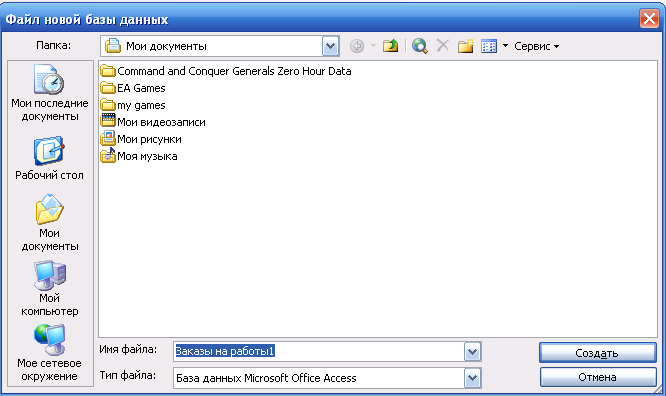The image size is (666, 396).
Task: Open the Views dropdown arrow
Action: 505,46
